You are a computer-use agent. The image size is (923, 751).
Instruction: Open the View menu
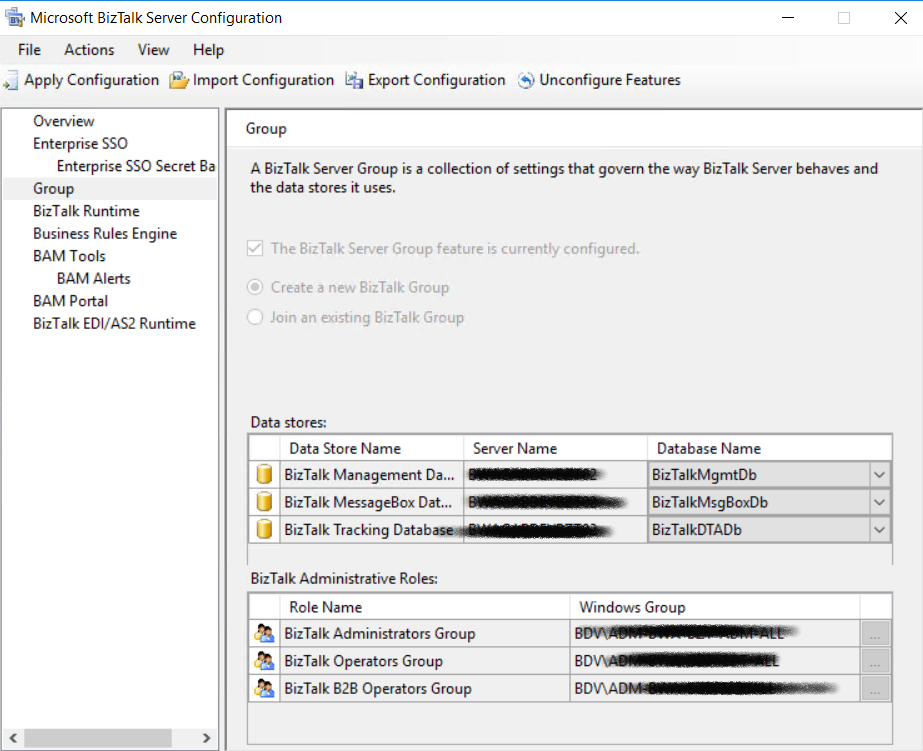[x=152, y=49]
